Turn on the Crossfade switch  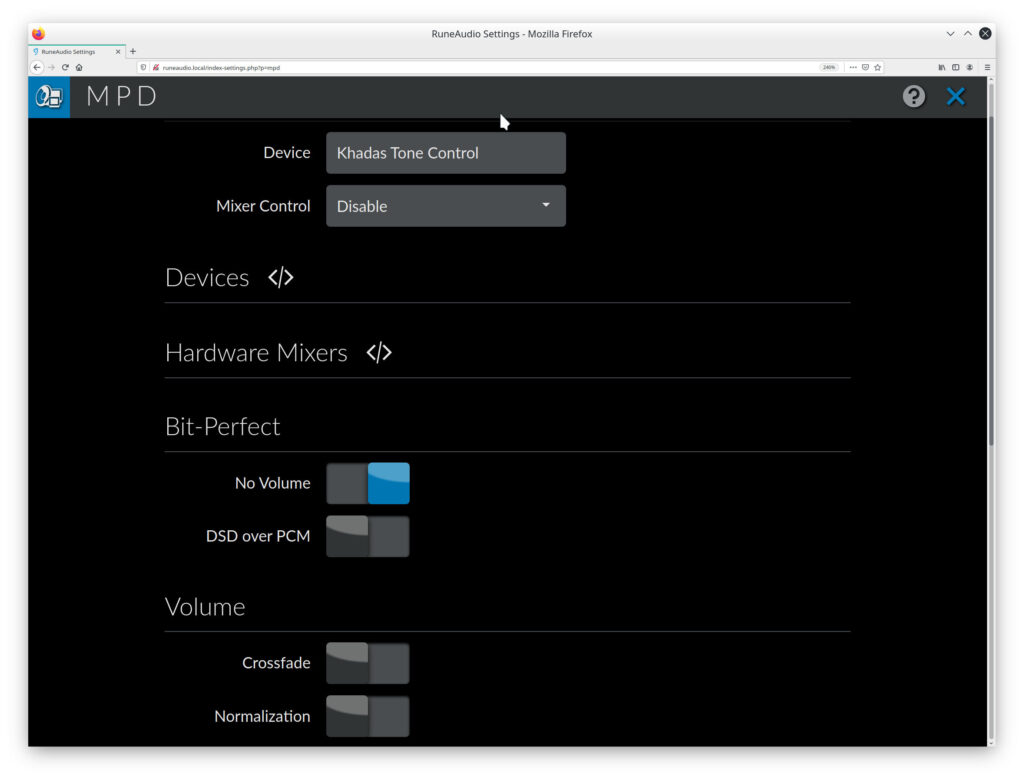(368, 663)
